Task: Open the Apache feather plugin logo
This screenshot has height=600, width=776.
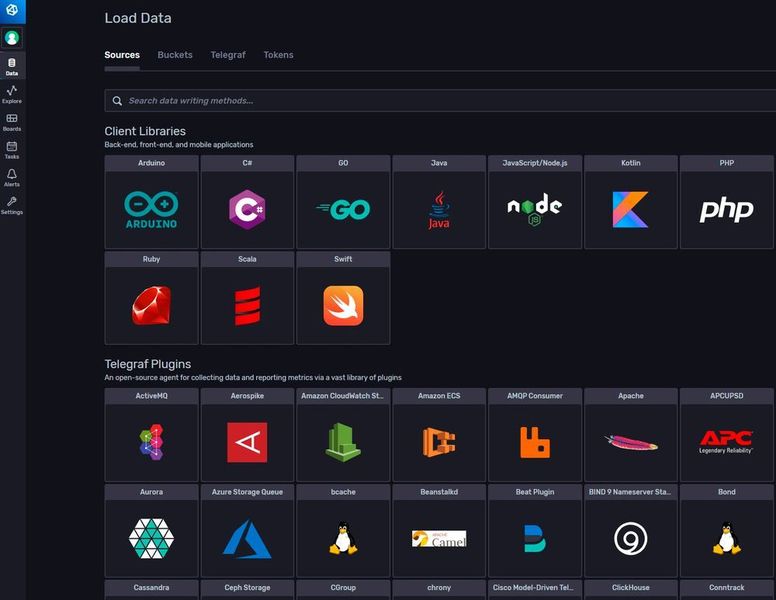Action: click(x=630, y=442)
